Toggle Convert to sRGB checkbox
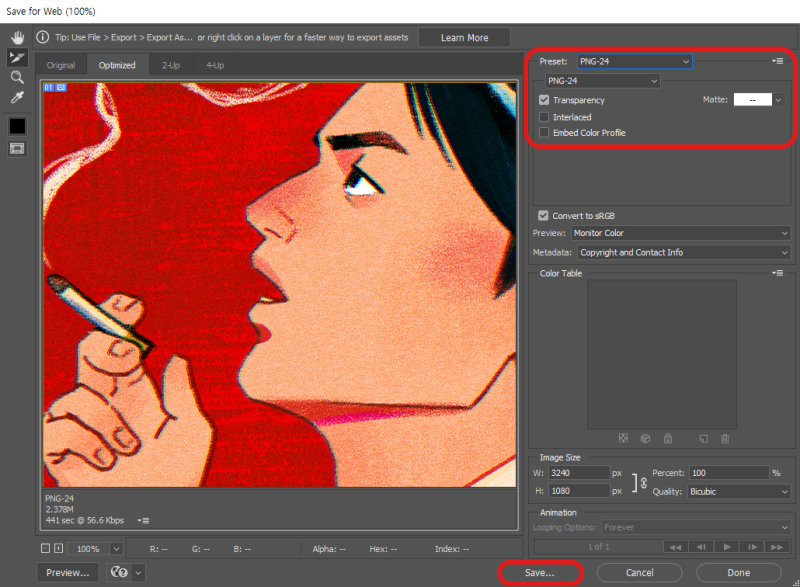This screenshot has height=587, width=800. 543,216
